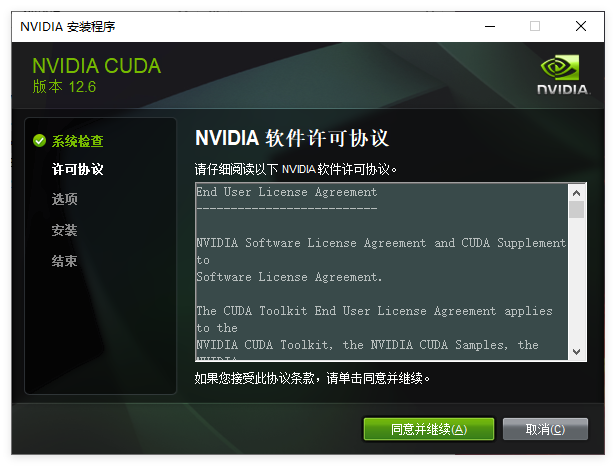Select the 许可协议 step in sidebar
Viewport: 616px width, 466px height.
point(77,169)
